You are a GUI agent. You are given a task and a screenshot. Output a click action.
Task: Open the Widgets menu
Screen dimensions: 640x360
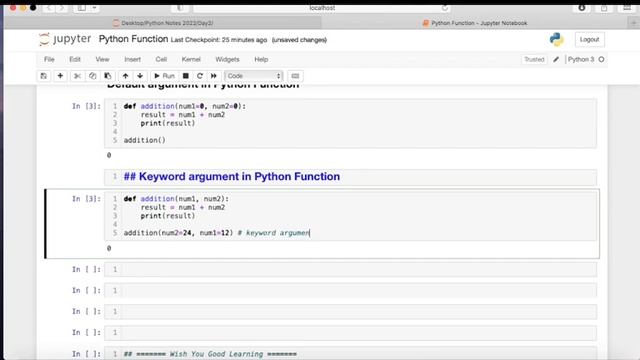227,59
